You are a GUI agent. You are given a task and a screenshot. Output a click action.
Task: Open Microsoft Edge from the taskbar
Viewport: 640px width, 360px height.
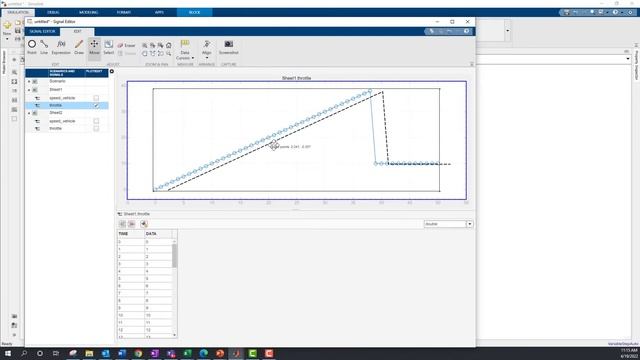204,353
